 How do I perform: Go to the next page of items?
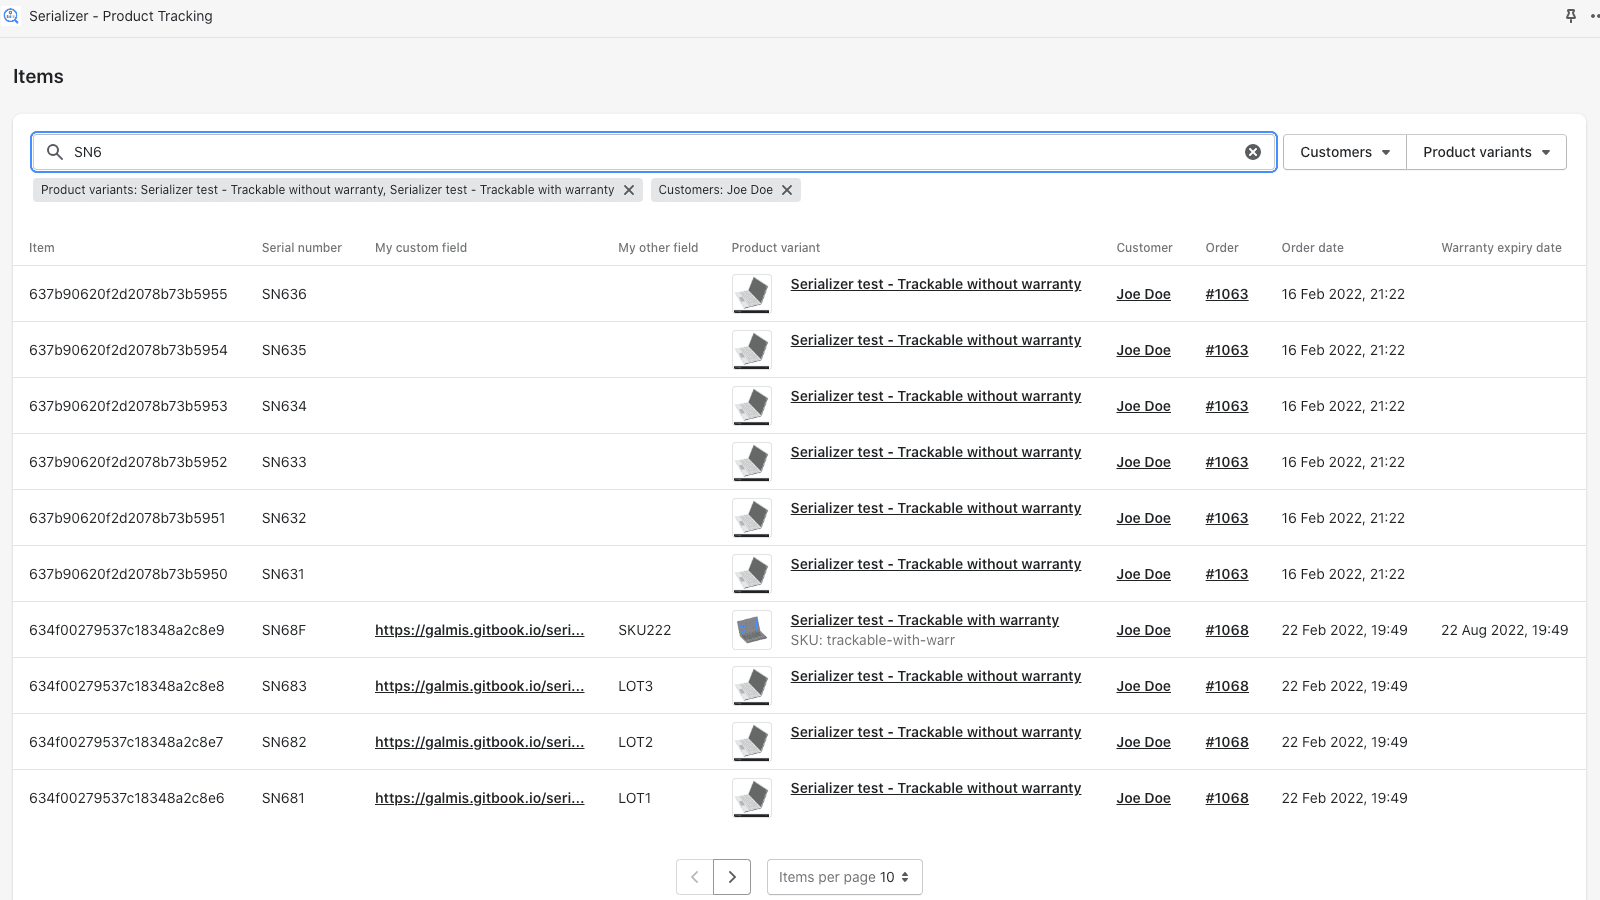[x=732, y=877]
